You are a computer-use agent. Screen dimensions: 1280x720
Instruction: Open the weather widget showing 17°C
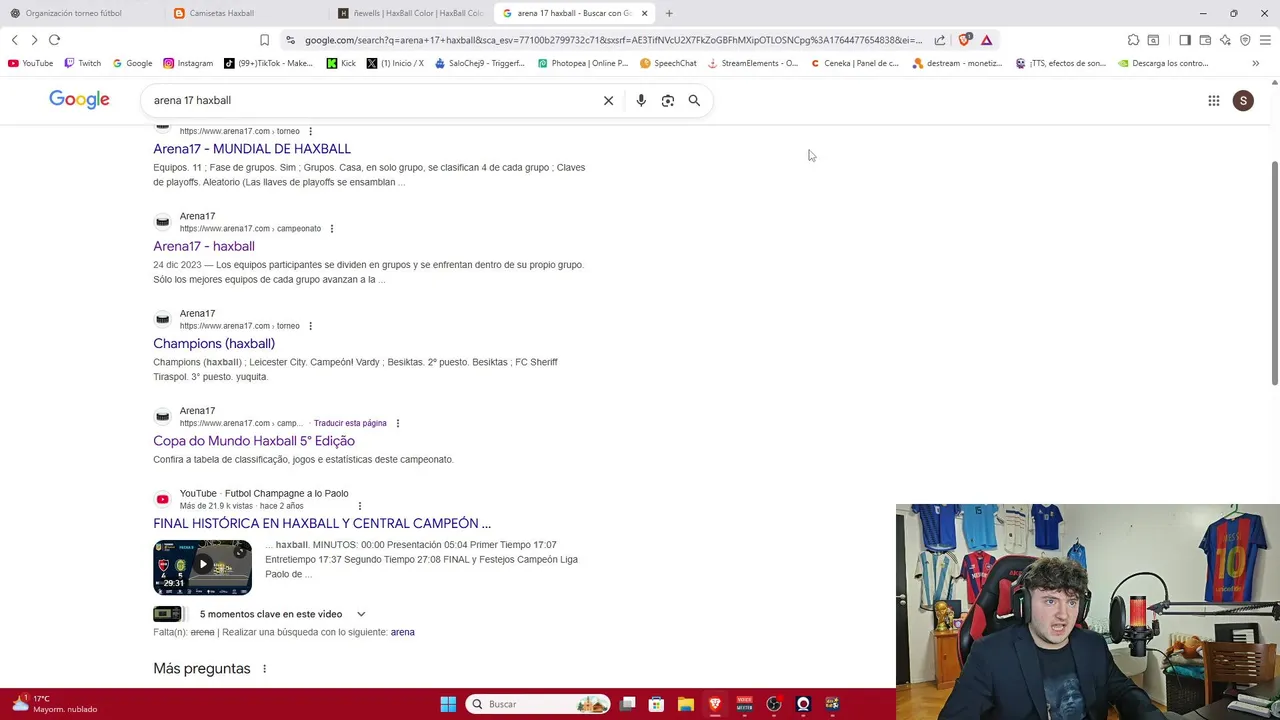coord(55,704)
